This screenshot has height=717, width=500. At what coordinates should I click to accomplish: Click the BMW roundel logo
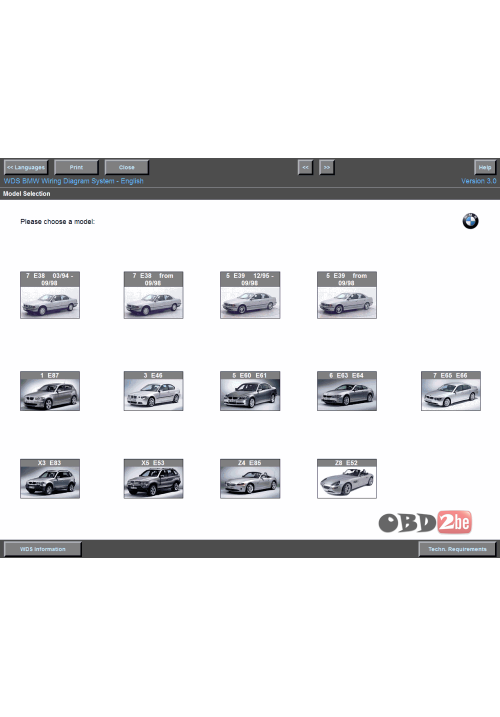pyautogui.click(x=470, y=221)
